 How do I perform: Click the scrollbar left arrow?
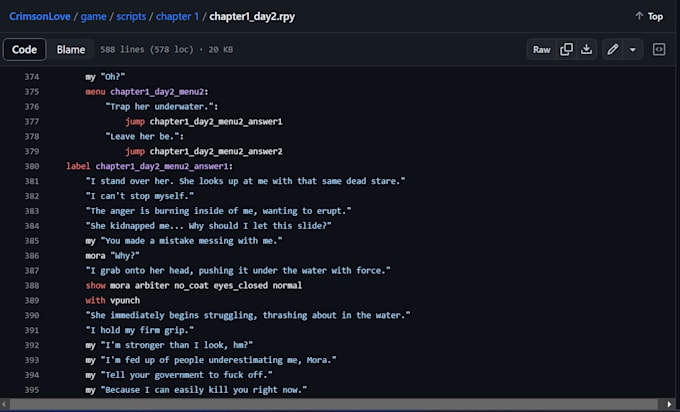[6, 405]
